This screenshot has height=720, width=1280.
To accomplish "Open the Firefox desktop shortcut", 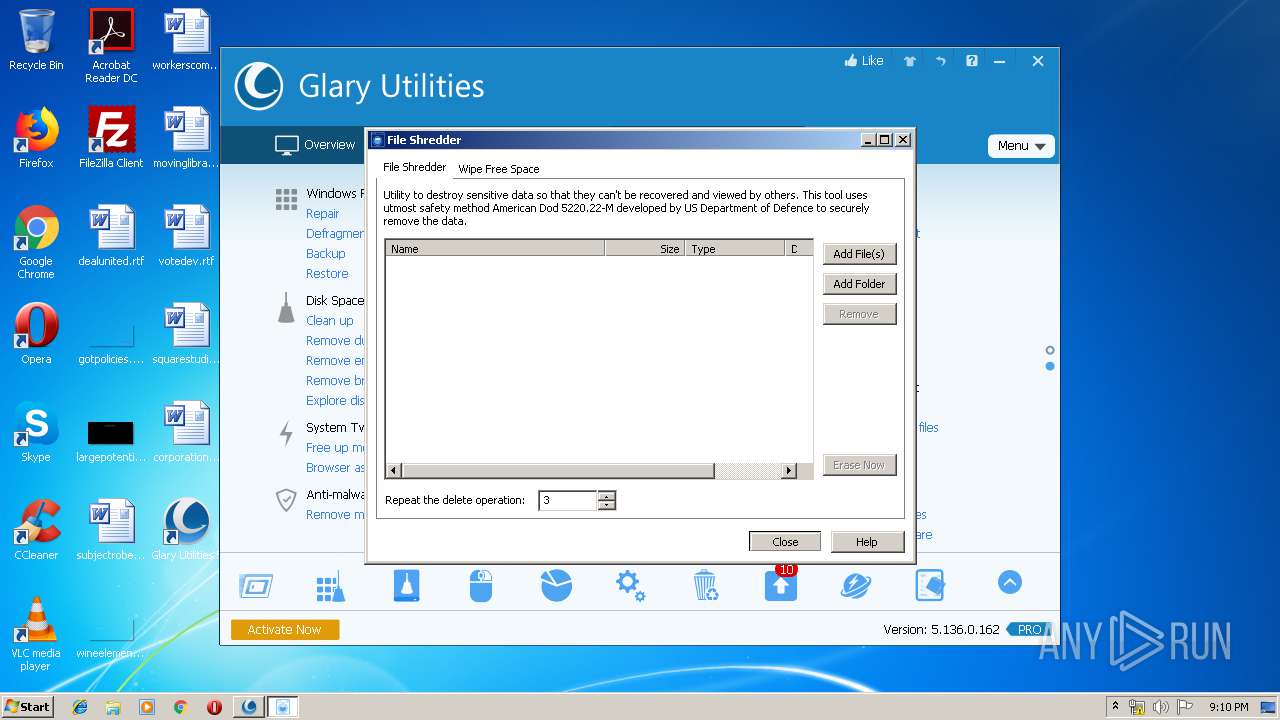I will 36,138.
